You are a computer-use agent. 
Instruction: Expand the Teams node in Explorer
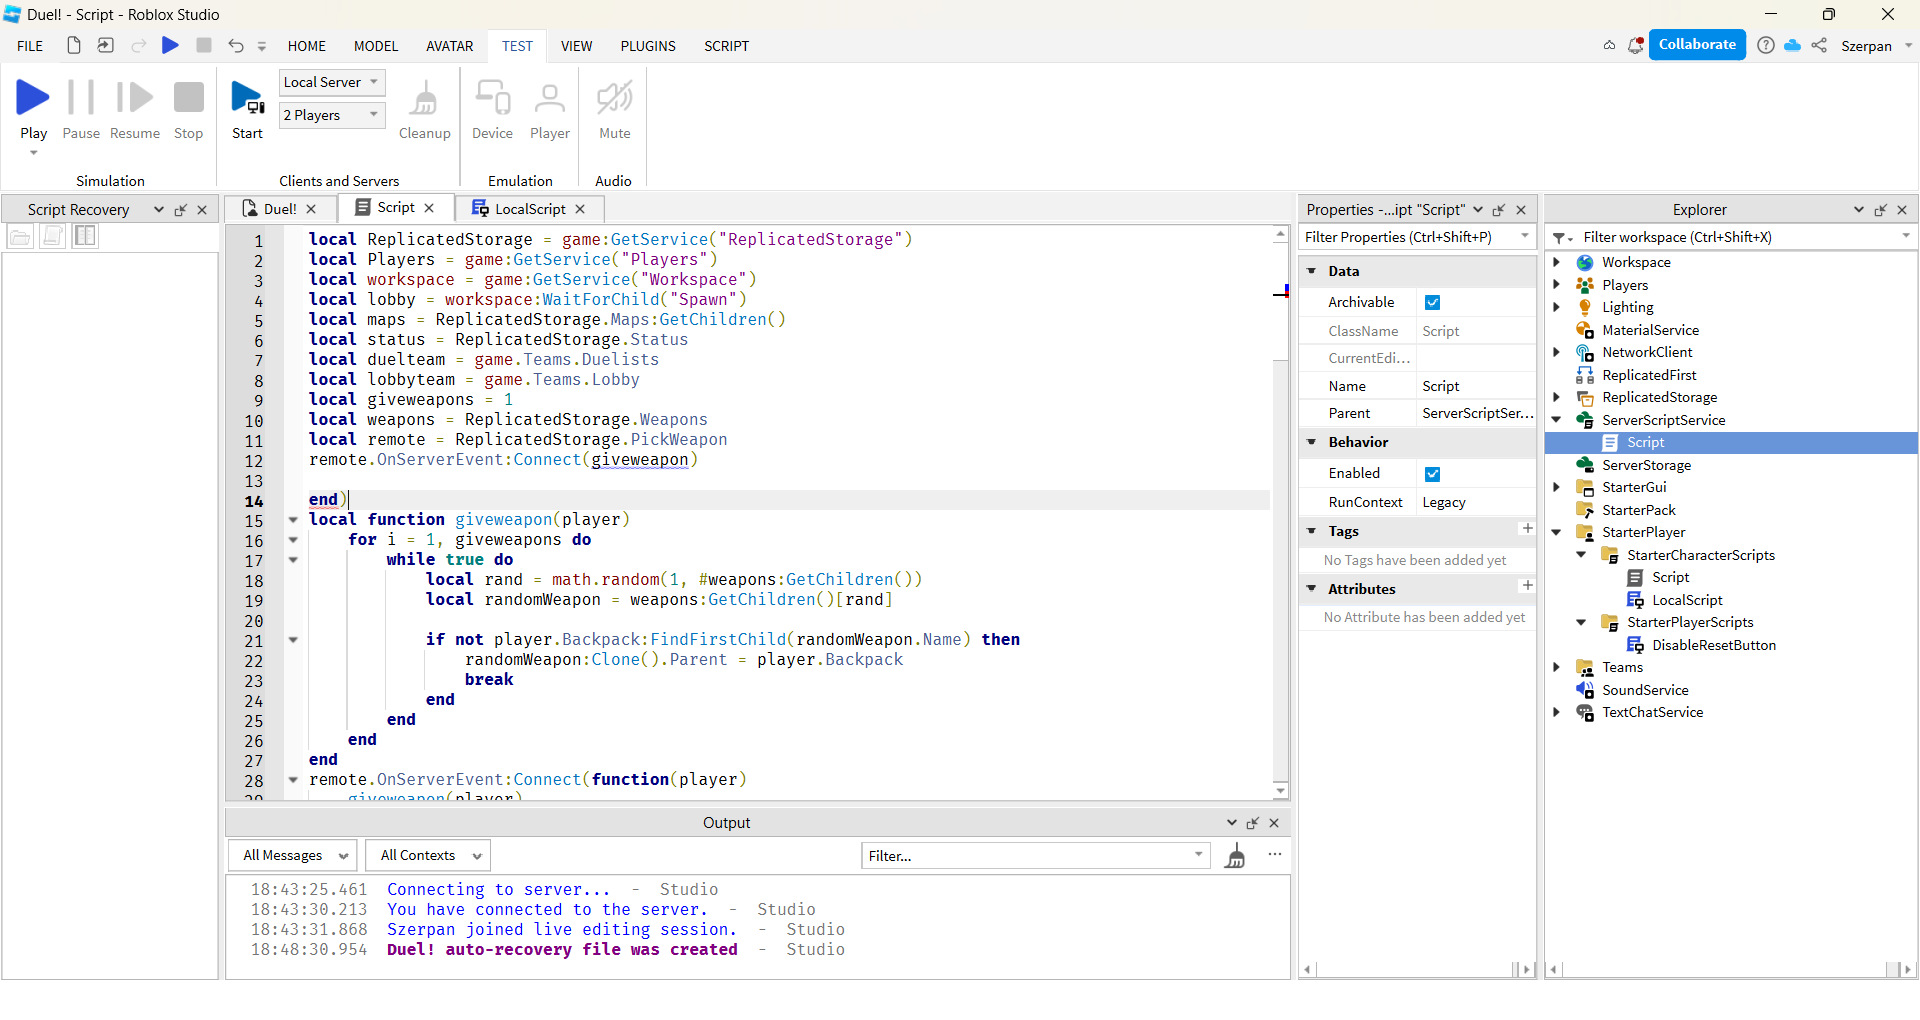(x=1556, y=667)
